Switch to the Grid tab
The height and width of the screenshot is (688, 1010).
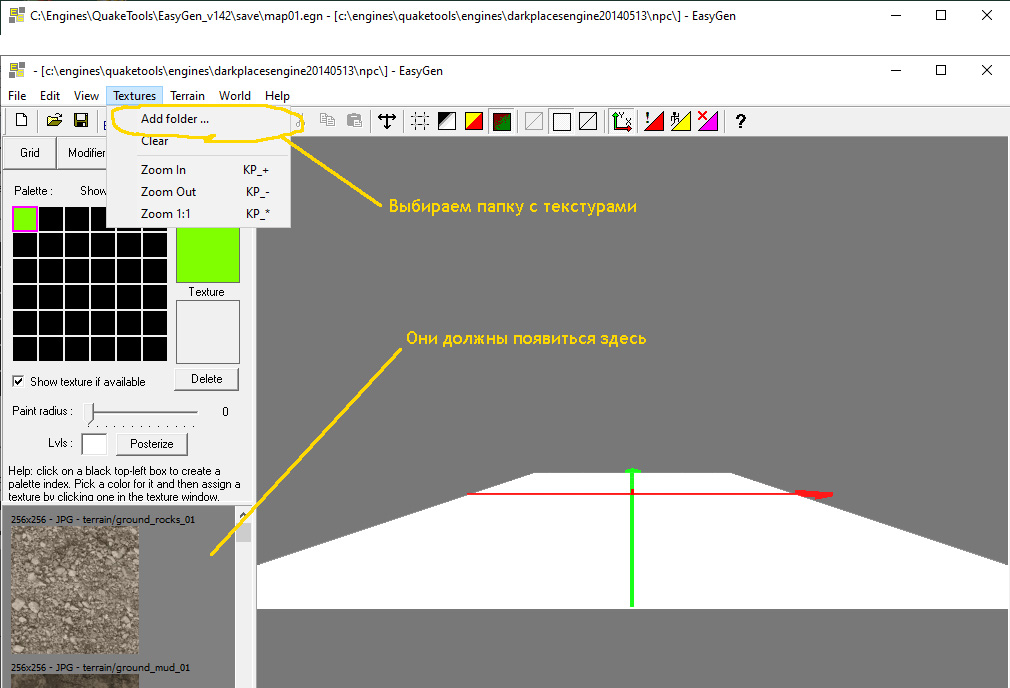[x=30, y=153]
